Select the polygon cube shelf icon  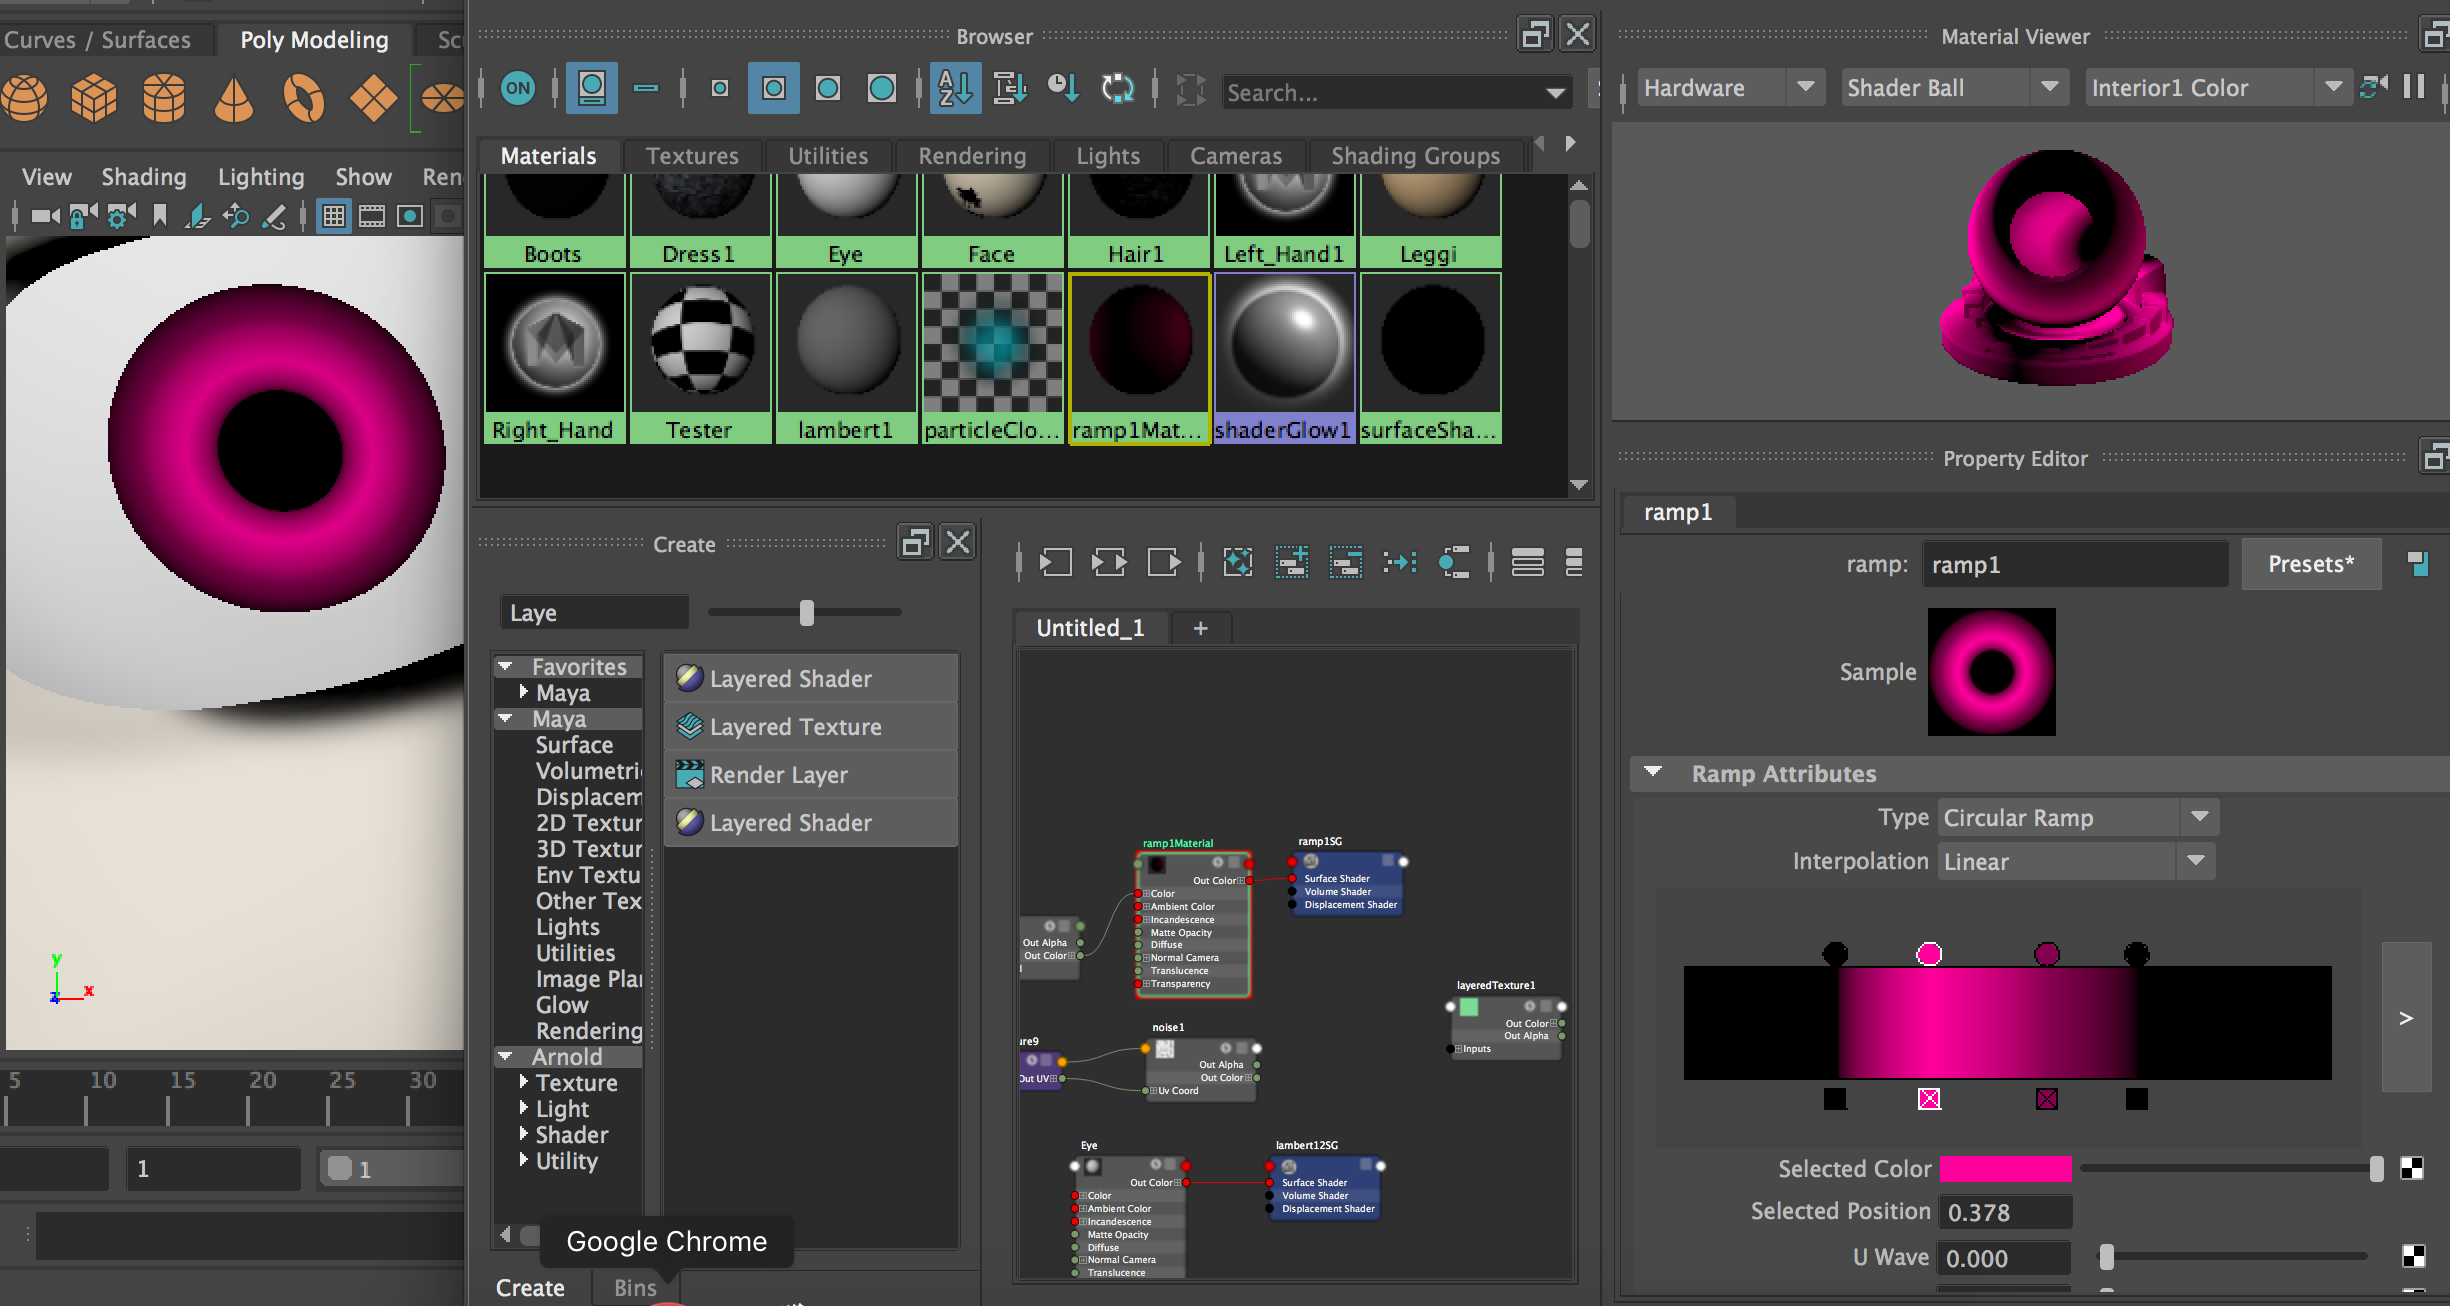tap(94, 98)
